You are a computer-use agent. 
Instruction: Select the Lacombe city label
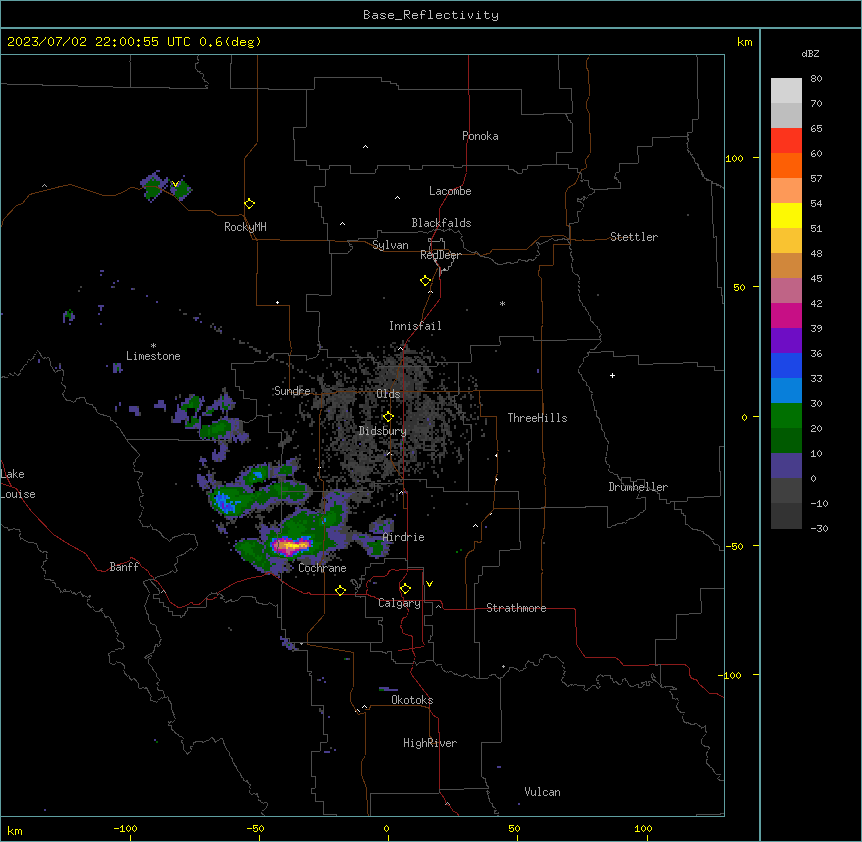(x=450, y=191)
